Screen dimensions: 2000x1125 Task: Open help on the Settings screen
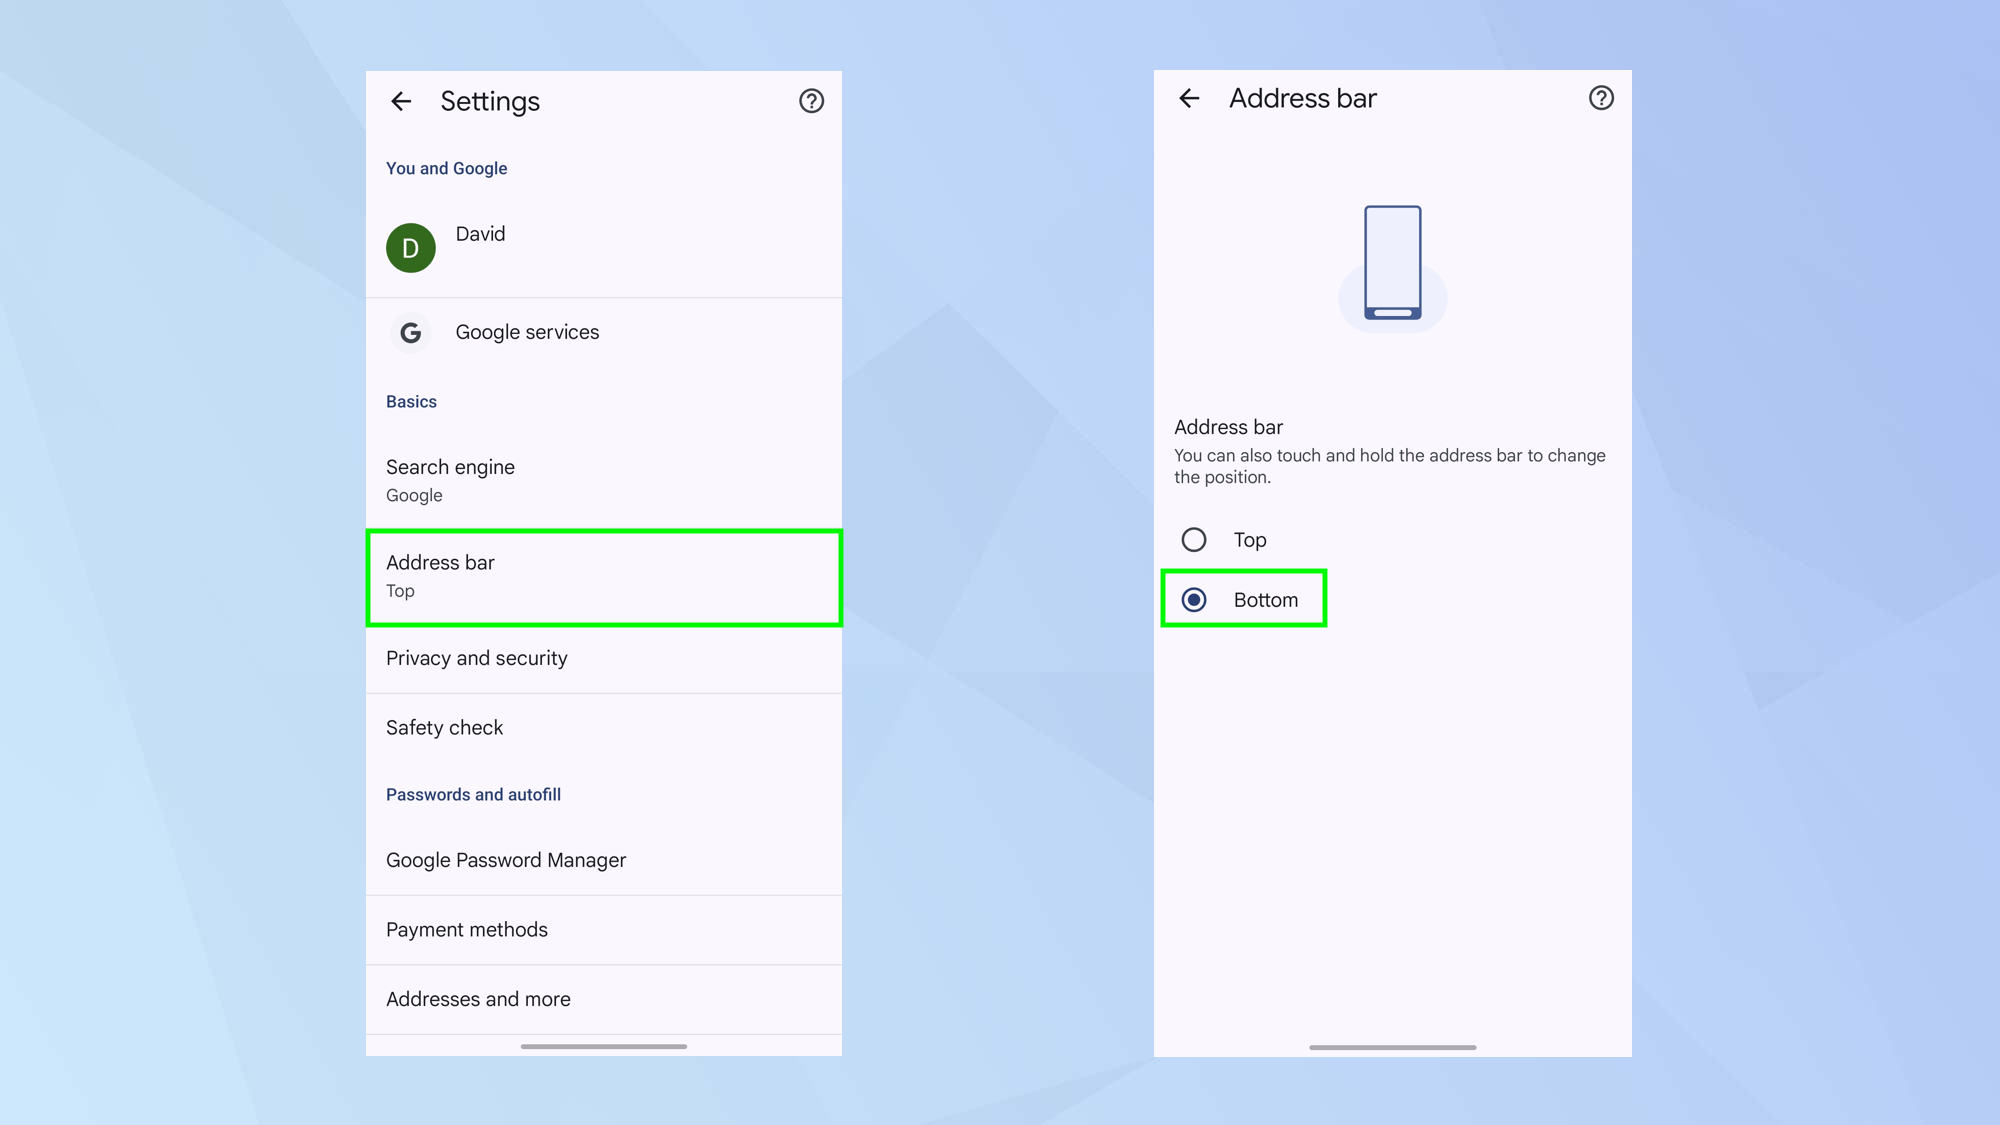pos(811,101)
